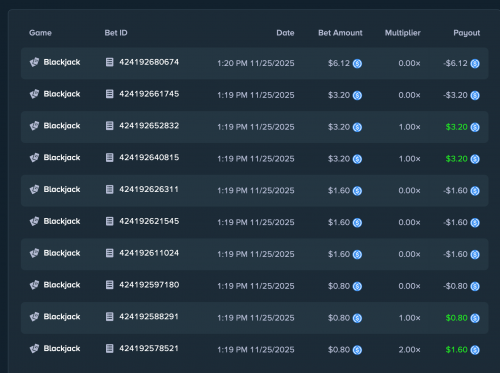Open bet ID 424192621545 link

(x=149, y=221)
